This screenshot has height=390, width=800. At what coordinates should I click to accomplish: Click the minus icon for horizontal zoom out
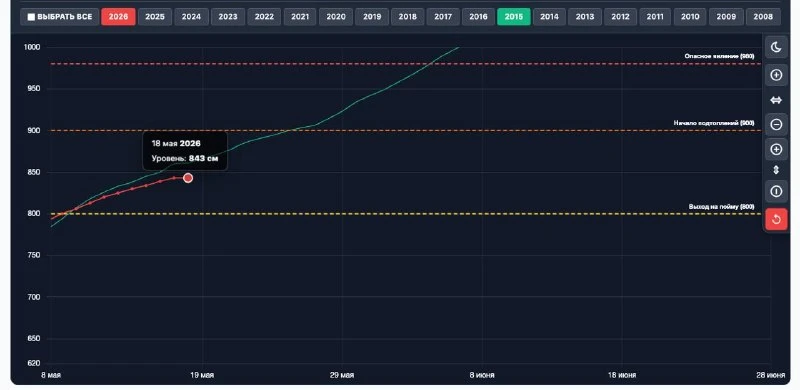(776, 124)
